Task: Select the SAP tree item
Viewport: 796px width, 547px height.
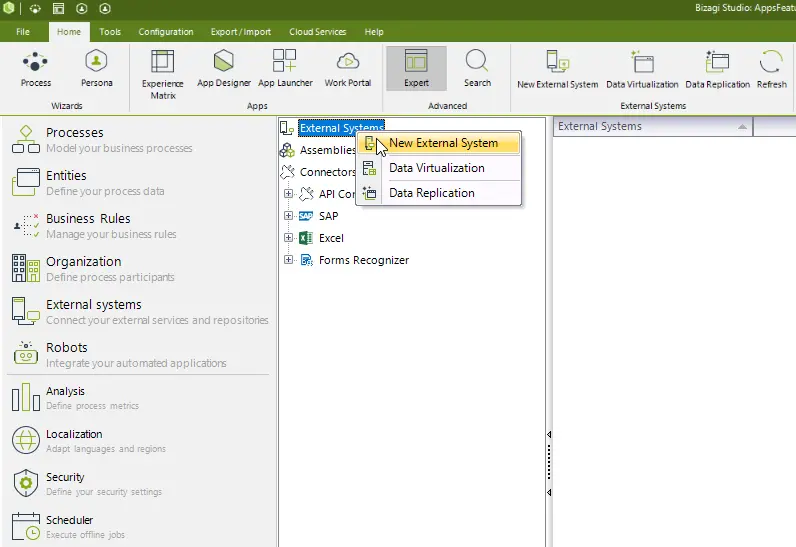Action: 328,216
